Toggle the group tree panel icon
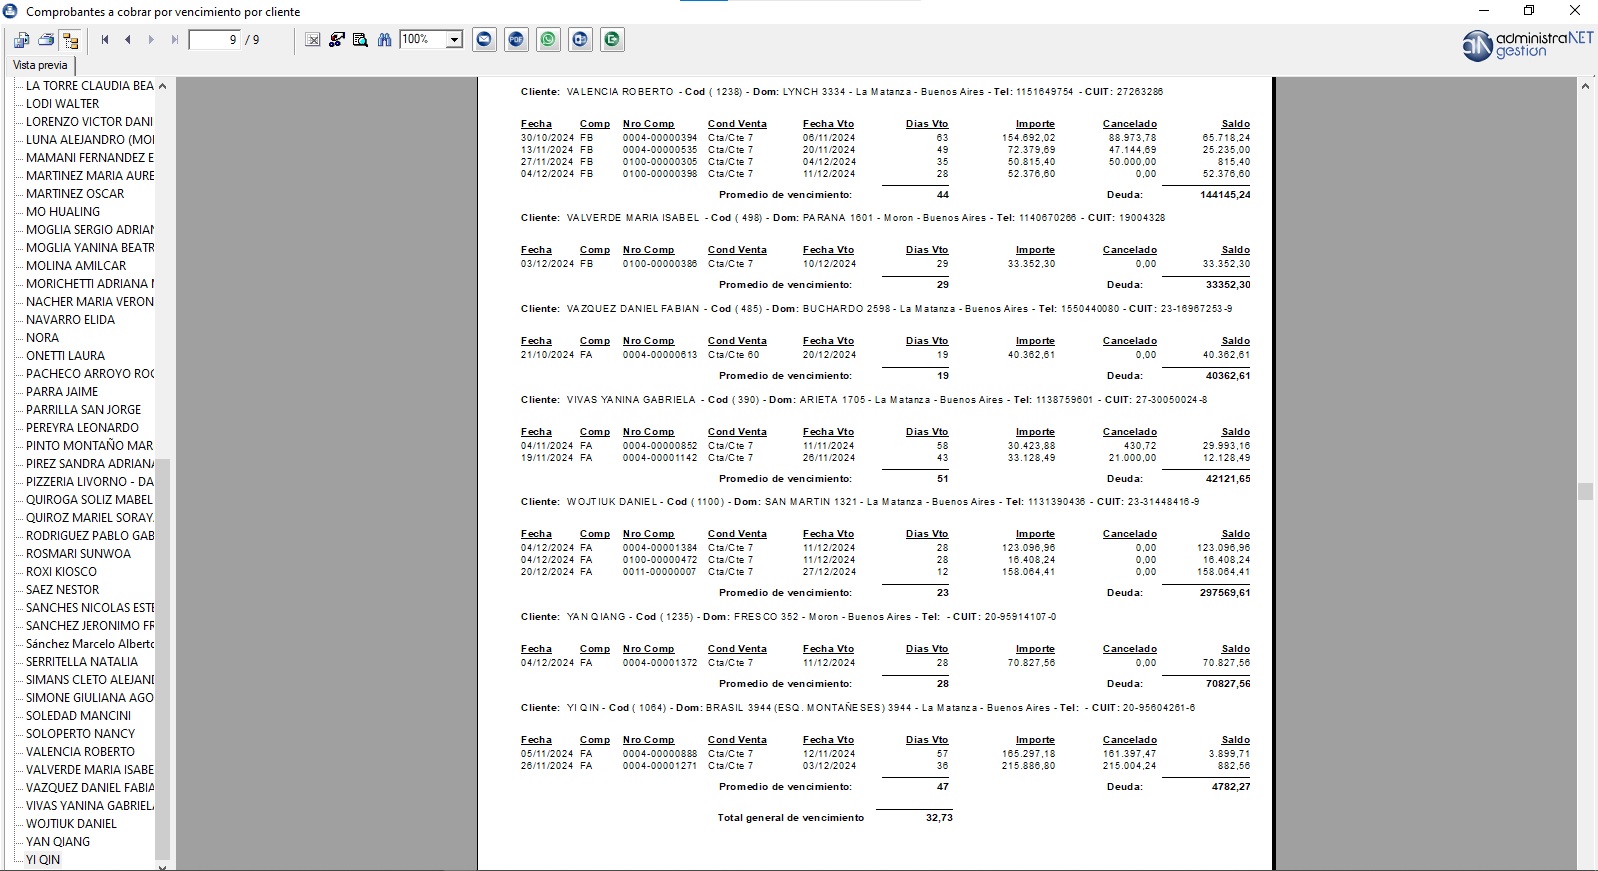Screen dimensions: 1598x871 (x=70, y=40)
